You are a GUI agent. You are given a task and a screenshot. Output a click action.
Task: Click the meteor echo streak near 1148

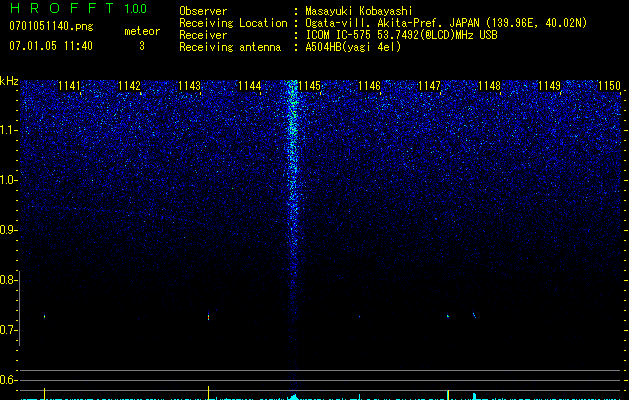pos(474,315)
